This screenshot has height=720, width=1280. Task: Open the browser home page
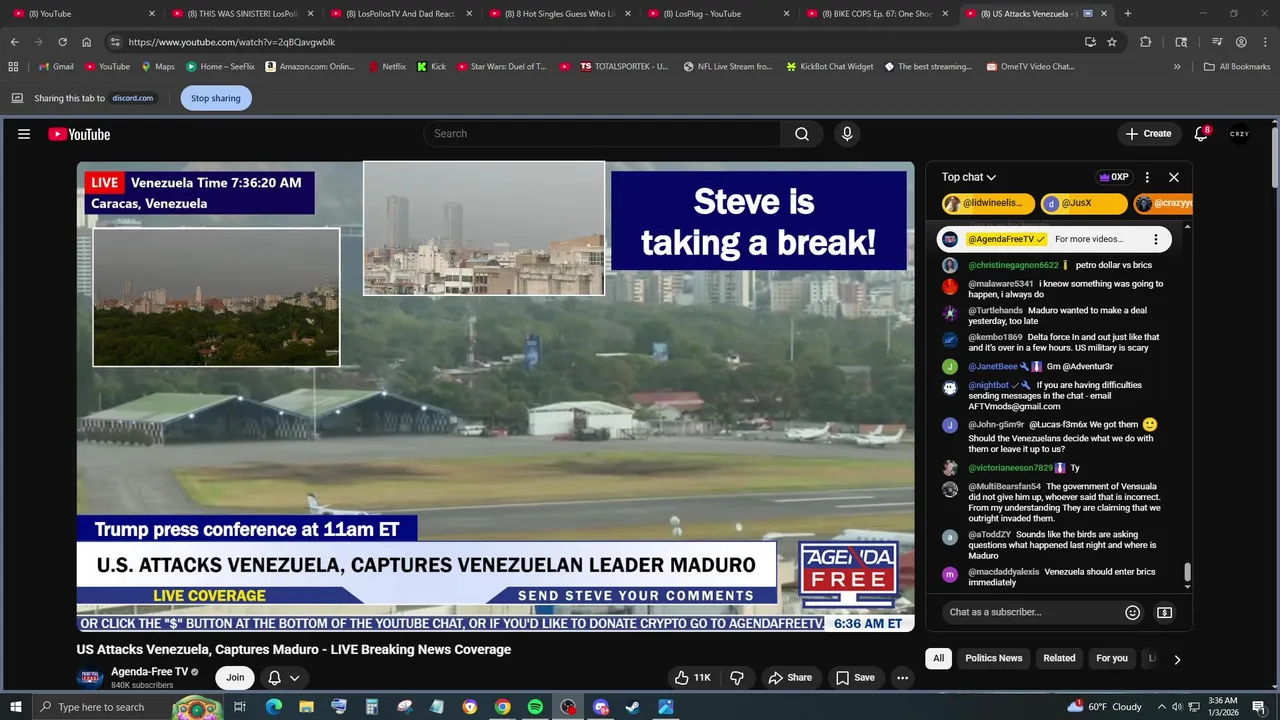click(86, 42)
